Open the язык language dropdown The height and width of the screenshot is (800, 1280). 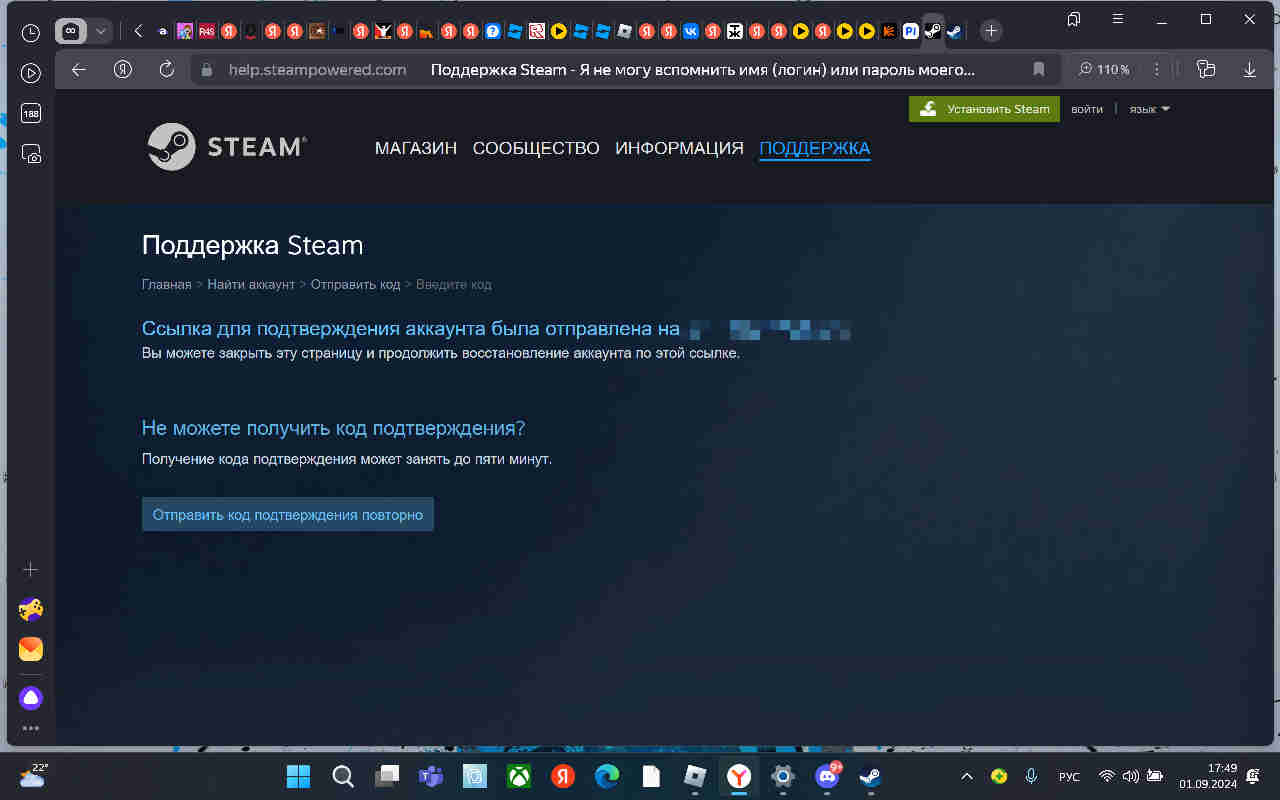[1149, 109]
